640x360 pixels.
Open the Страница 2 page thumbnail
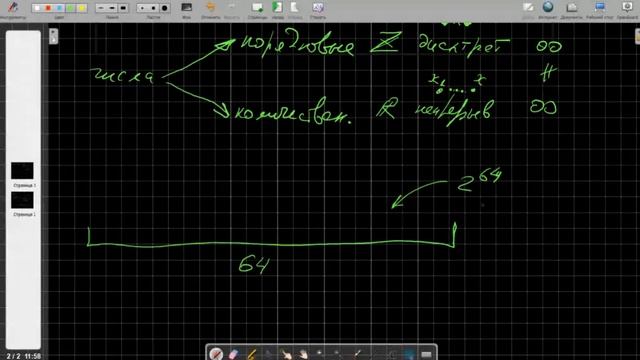pos(22,200)
